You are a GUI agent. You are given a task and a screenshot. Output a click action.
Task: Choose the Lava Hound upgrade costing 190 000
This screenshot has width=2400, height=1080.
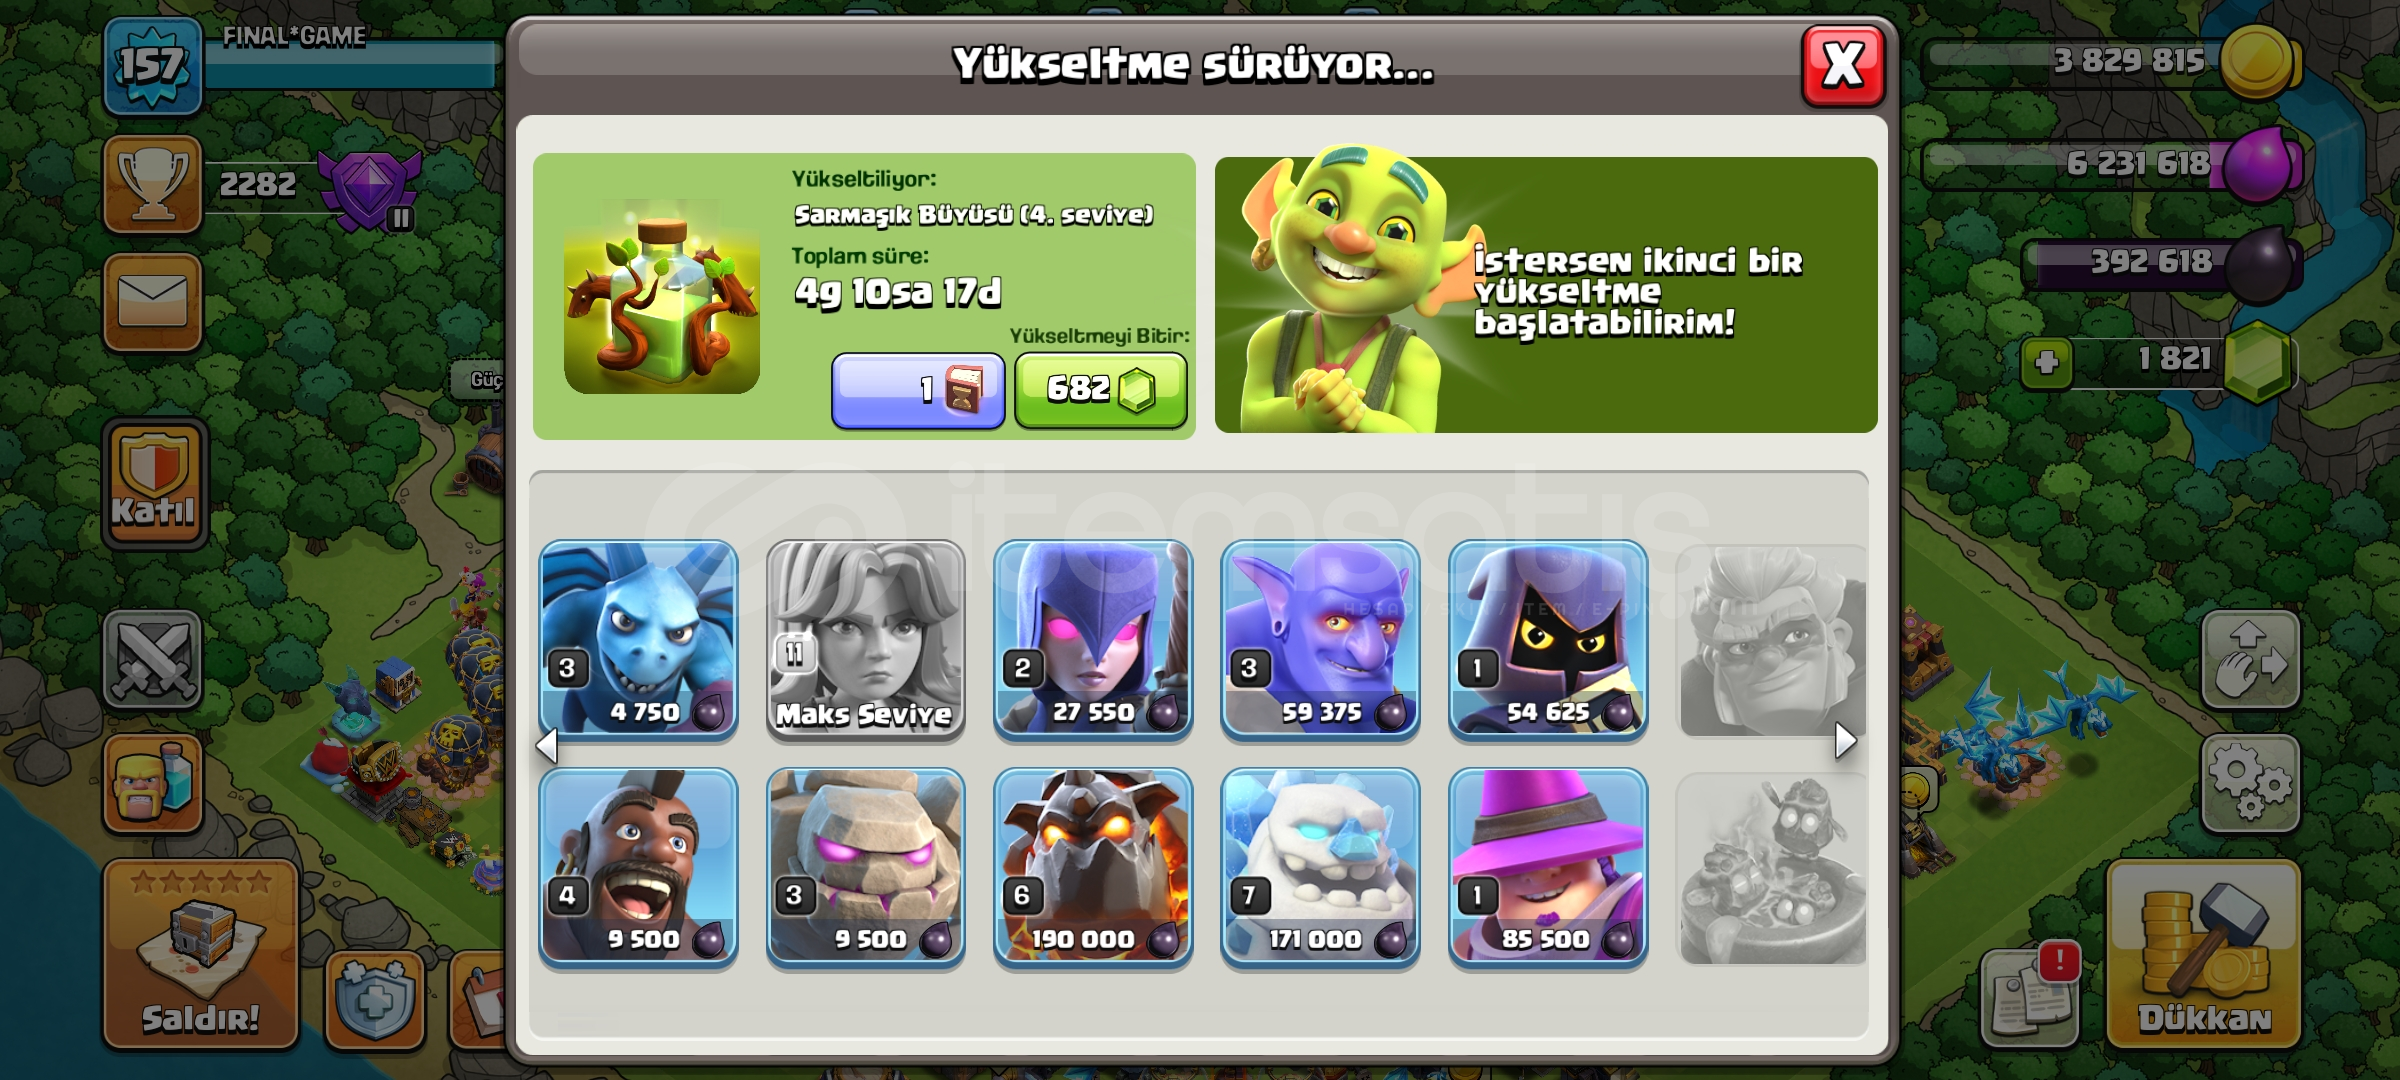tap(1093, 867)
